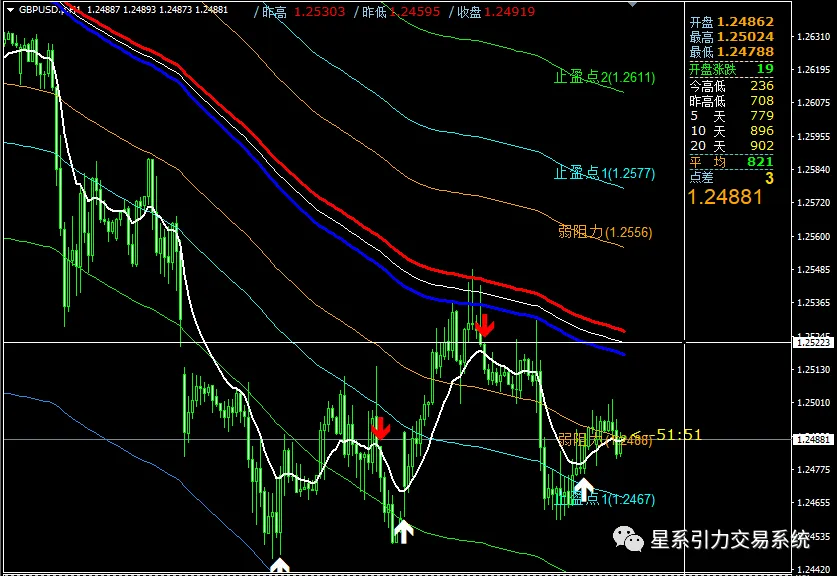
Task: Select the red down arrow near the 1.2490 level
Action: tap(381, 428)
